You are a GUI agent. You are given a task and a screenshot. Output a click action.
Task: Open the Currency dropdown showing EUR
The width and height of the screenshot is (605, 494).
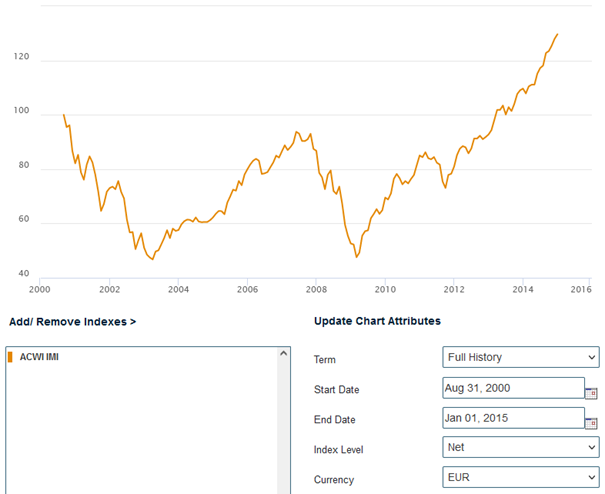[x=521, y=477]
